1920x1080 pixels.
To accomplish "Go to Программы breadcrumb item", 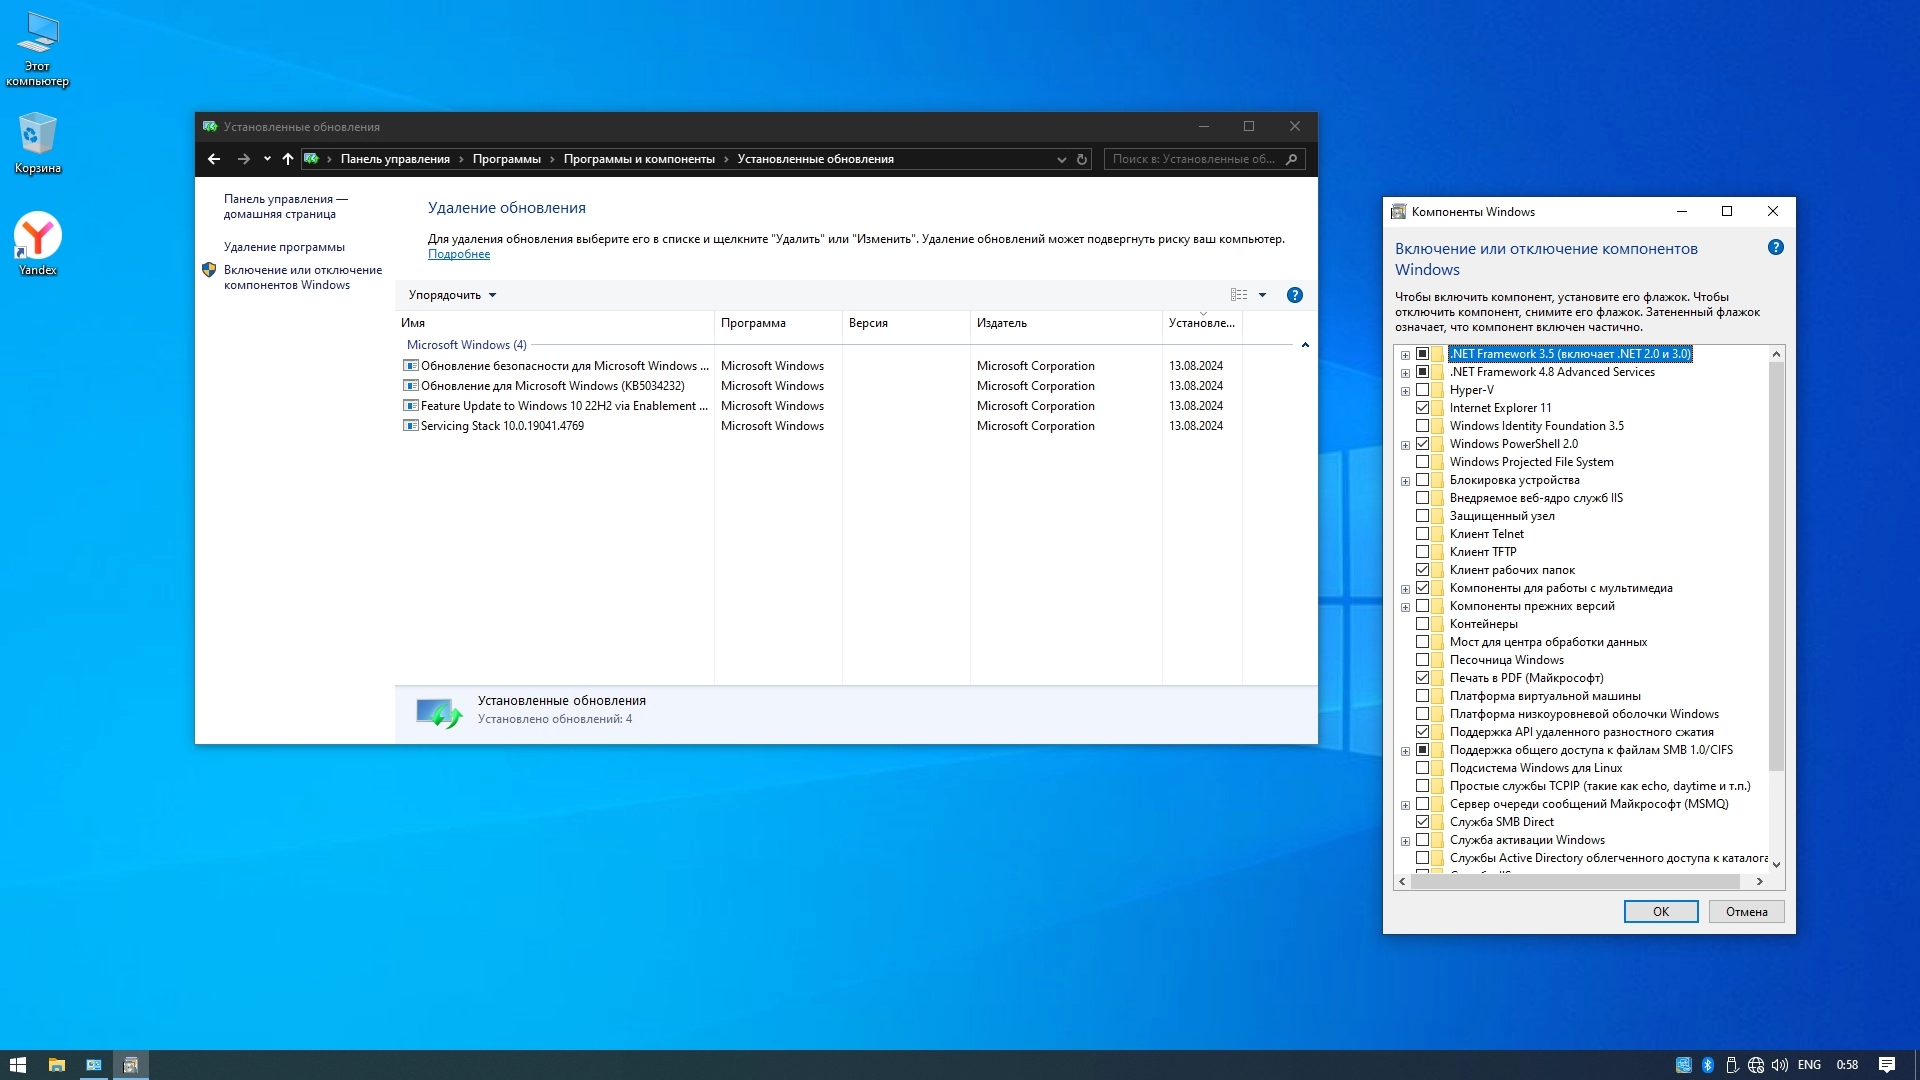I will pyautogui.click(x=506, y=159).
